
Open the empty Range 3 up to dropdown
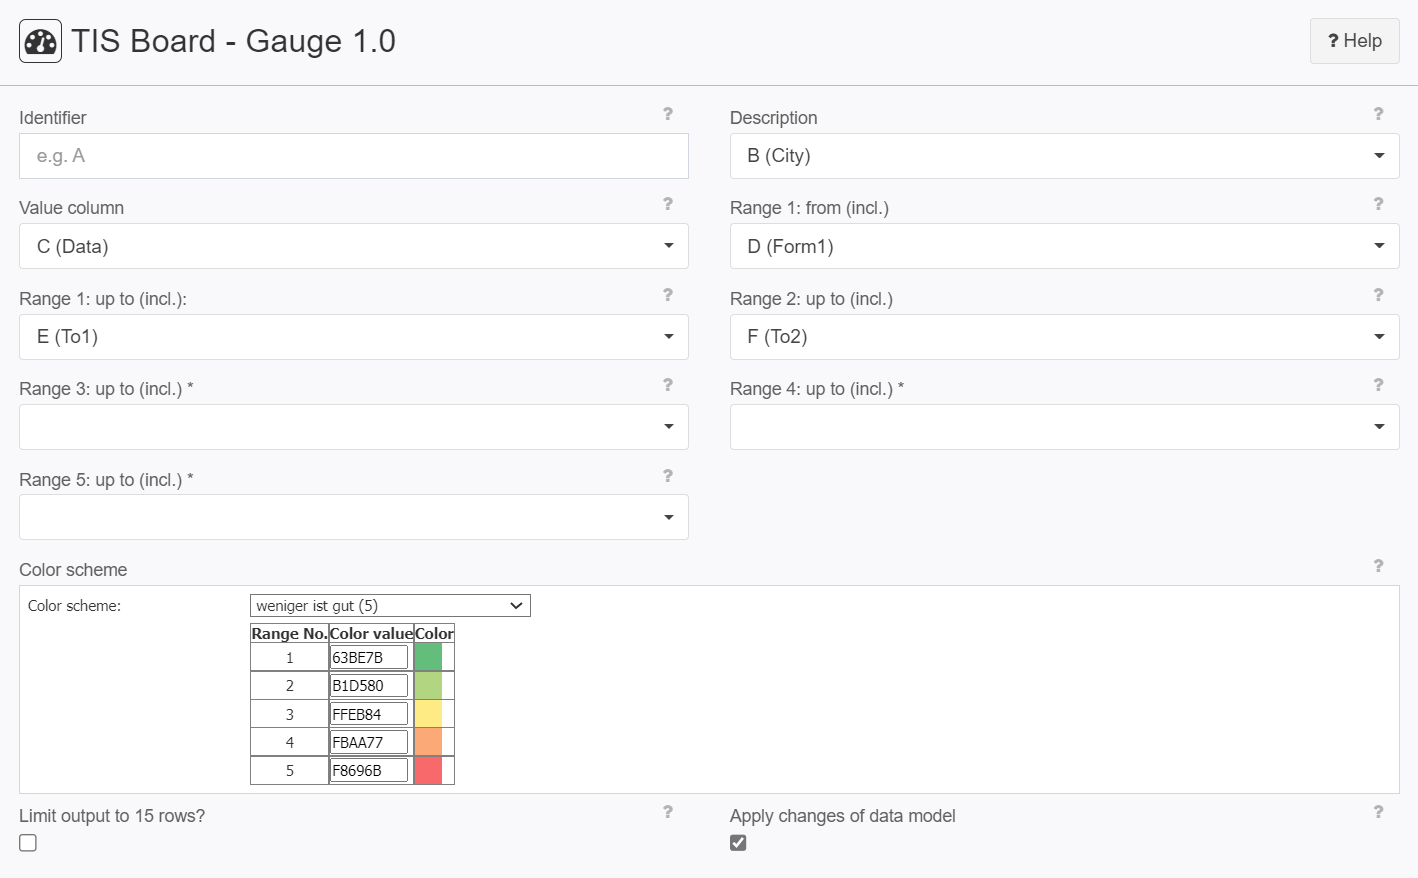[354, 427]
